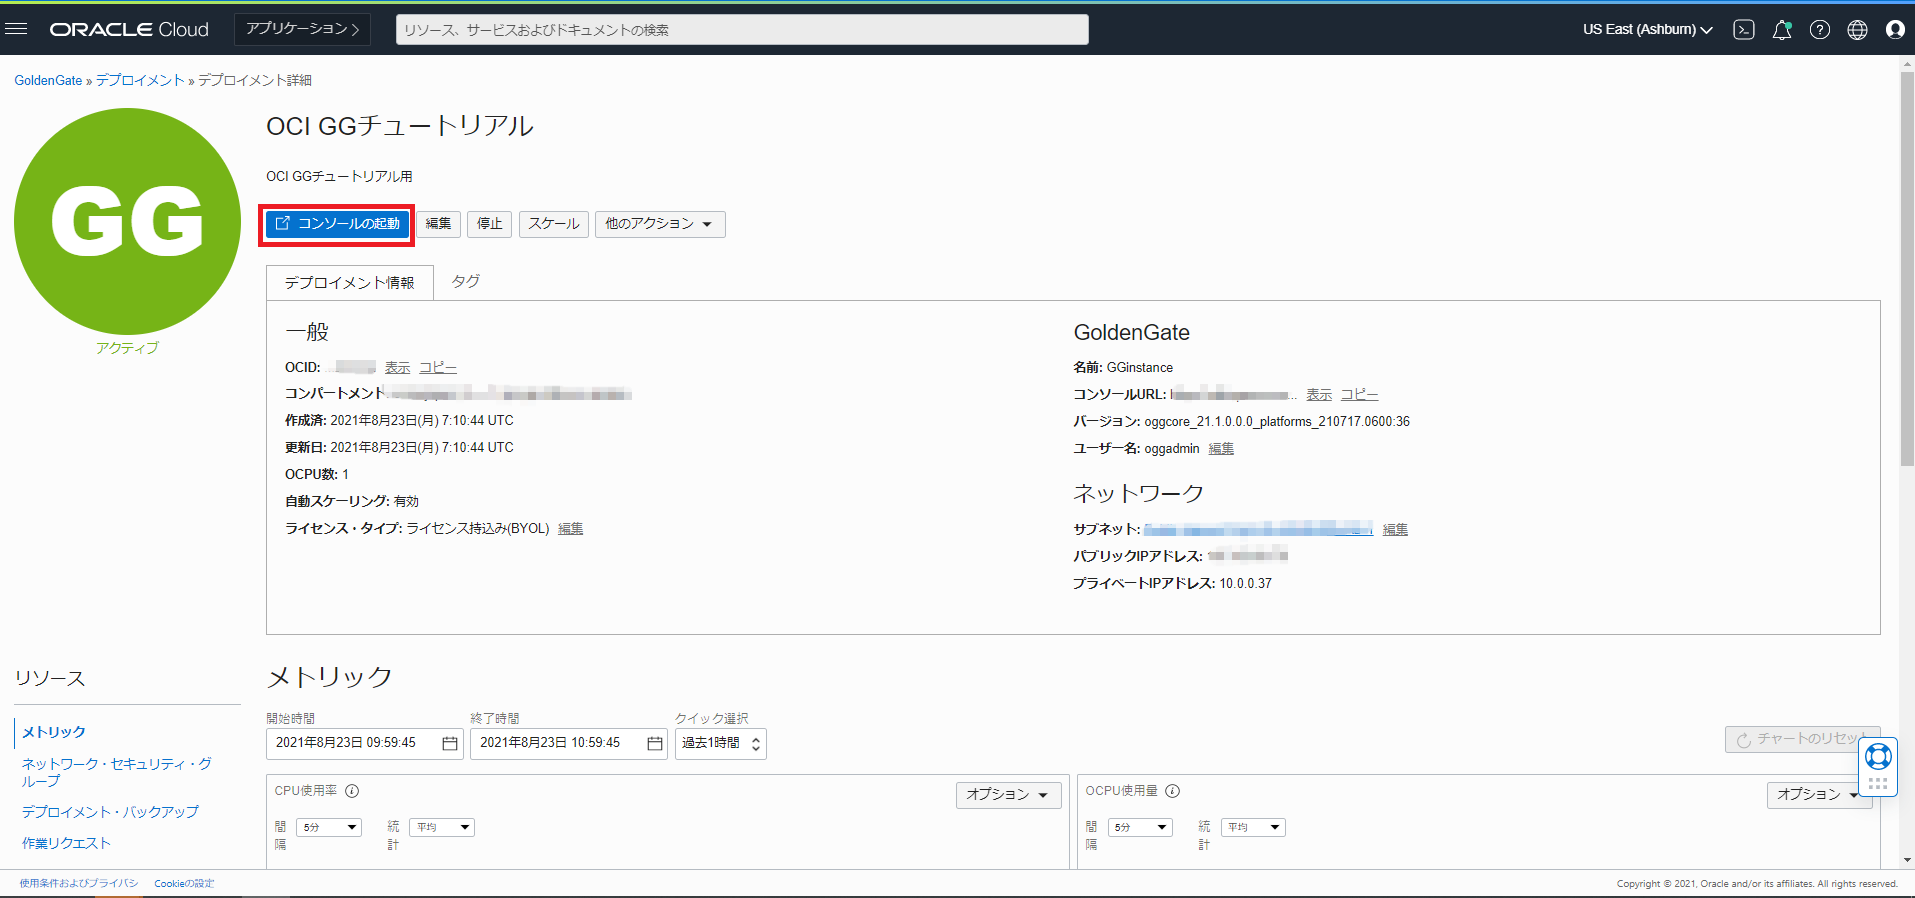
Task: Click the OCPU使用量 info icon
Action: pos(1173,791)
